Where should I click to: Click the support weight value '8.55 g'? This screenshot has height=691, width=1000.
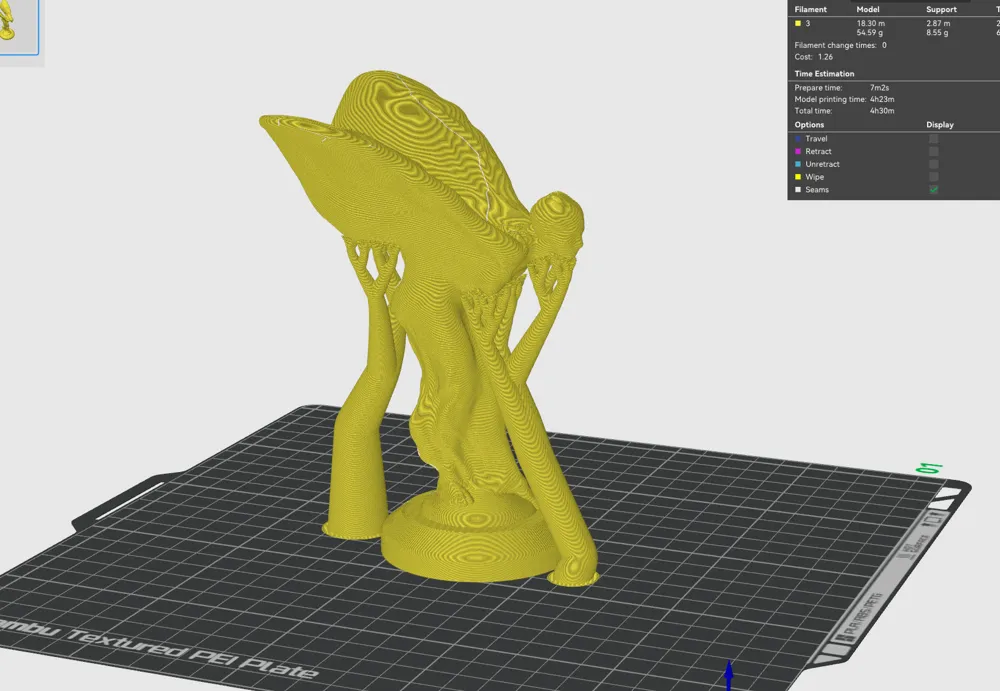[938, 33]
